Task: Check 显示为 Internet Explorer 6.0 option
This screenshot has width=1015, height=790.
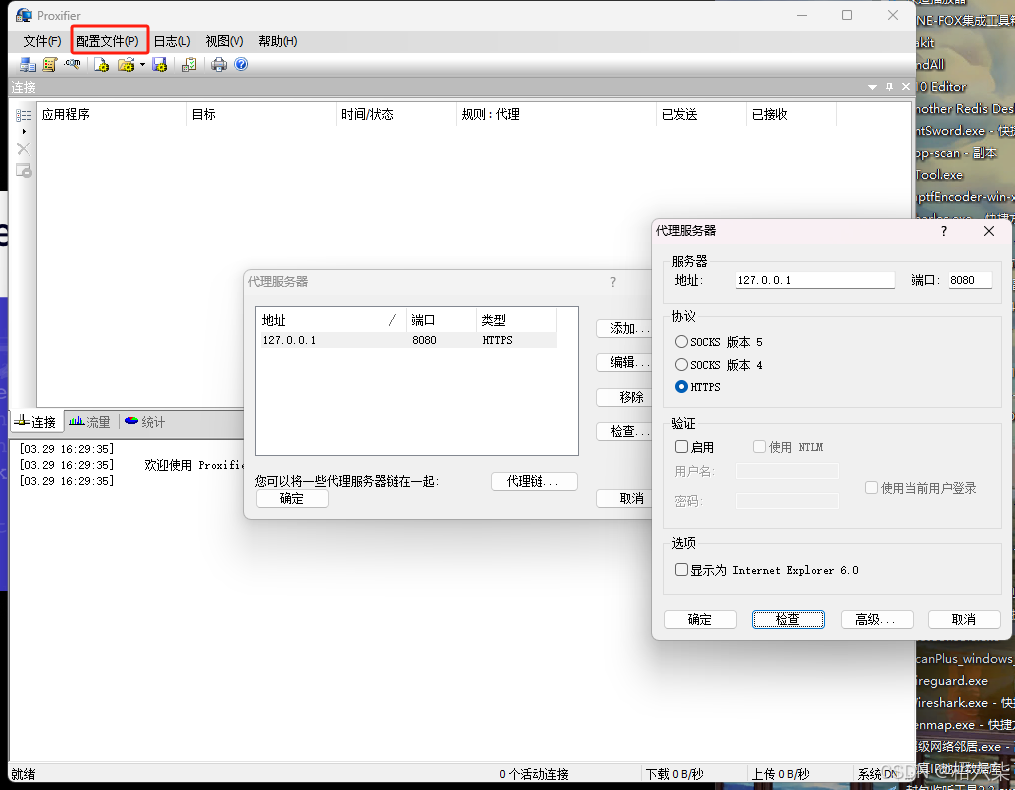Action: [681, 569]
